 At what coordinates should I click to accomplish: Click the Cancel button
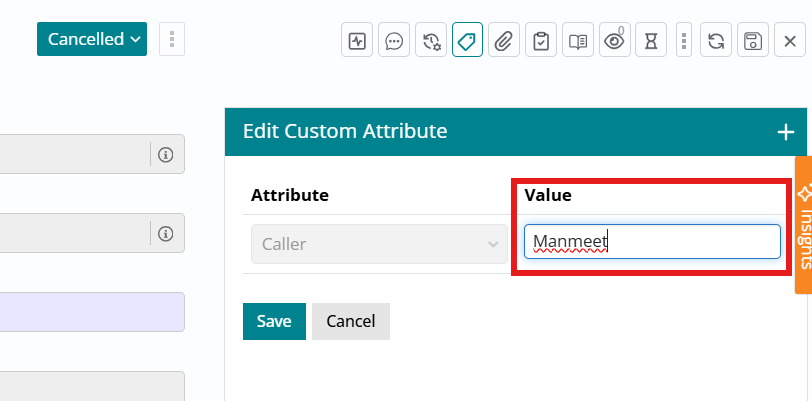[350, 321]
